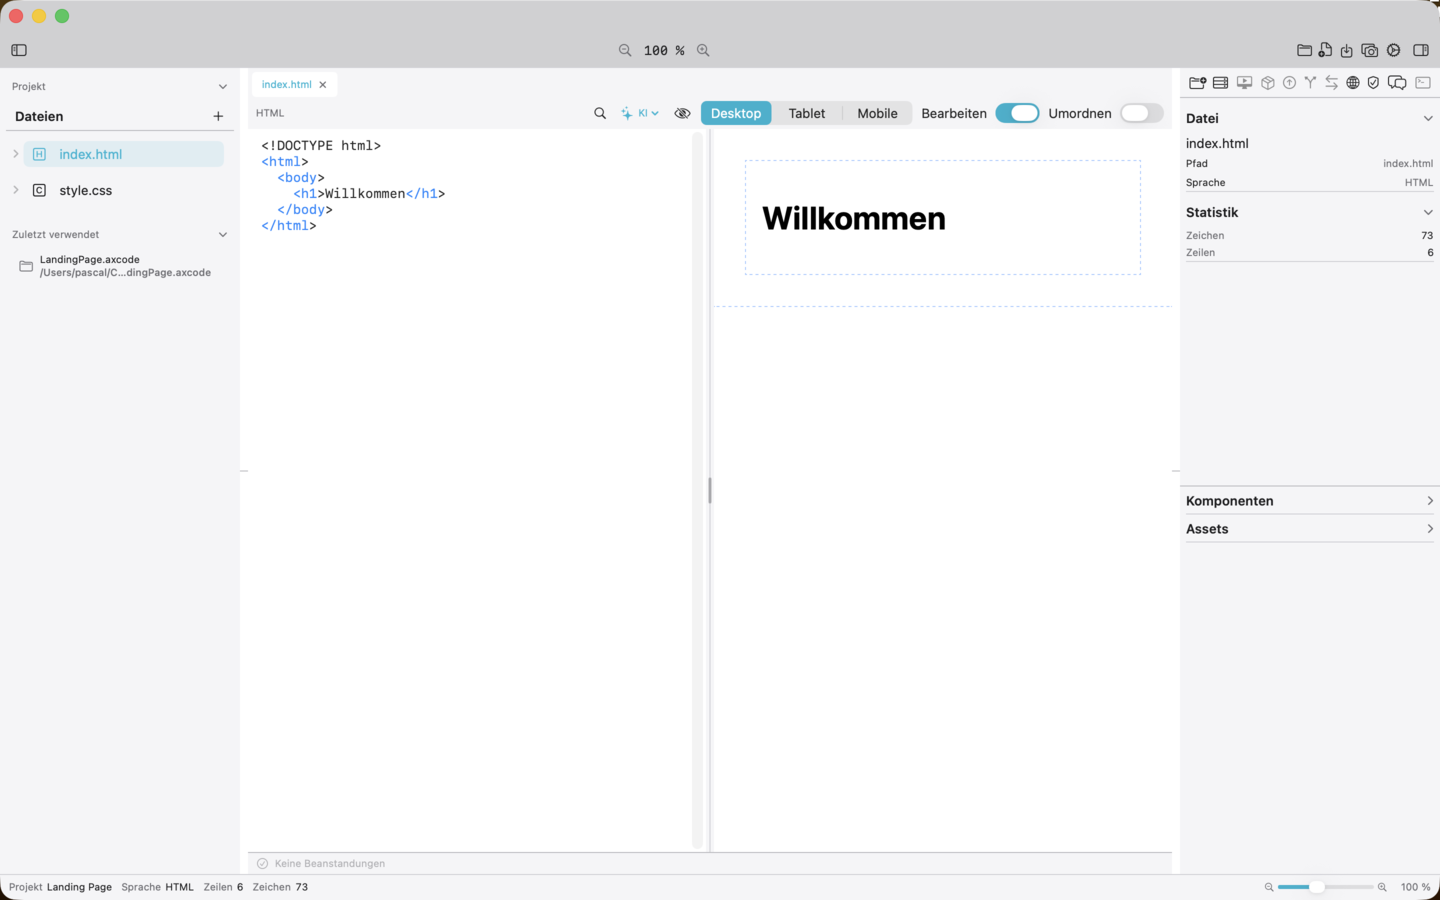
Task: Open the terminal icon in the inspector
Action: pyautogui.click(x=1423, y=83)
